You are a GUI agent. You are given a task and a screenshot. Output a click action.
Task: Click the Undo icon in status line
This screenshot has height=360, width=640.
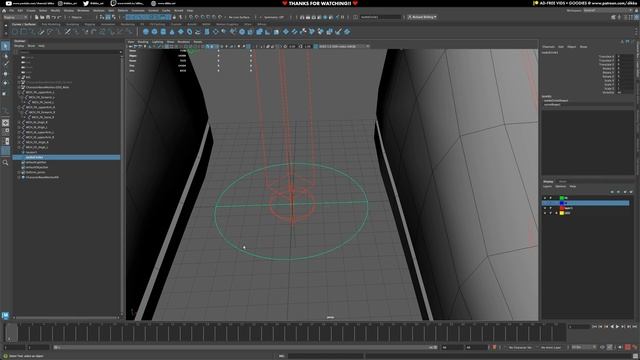tap(54, 17)
